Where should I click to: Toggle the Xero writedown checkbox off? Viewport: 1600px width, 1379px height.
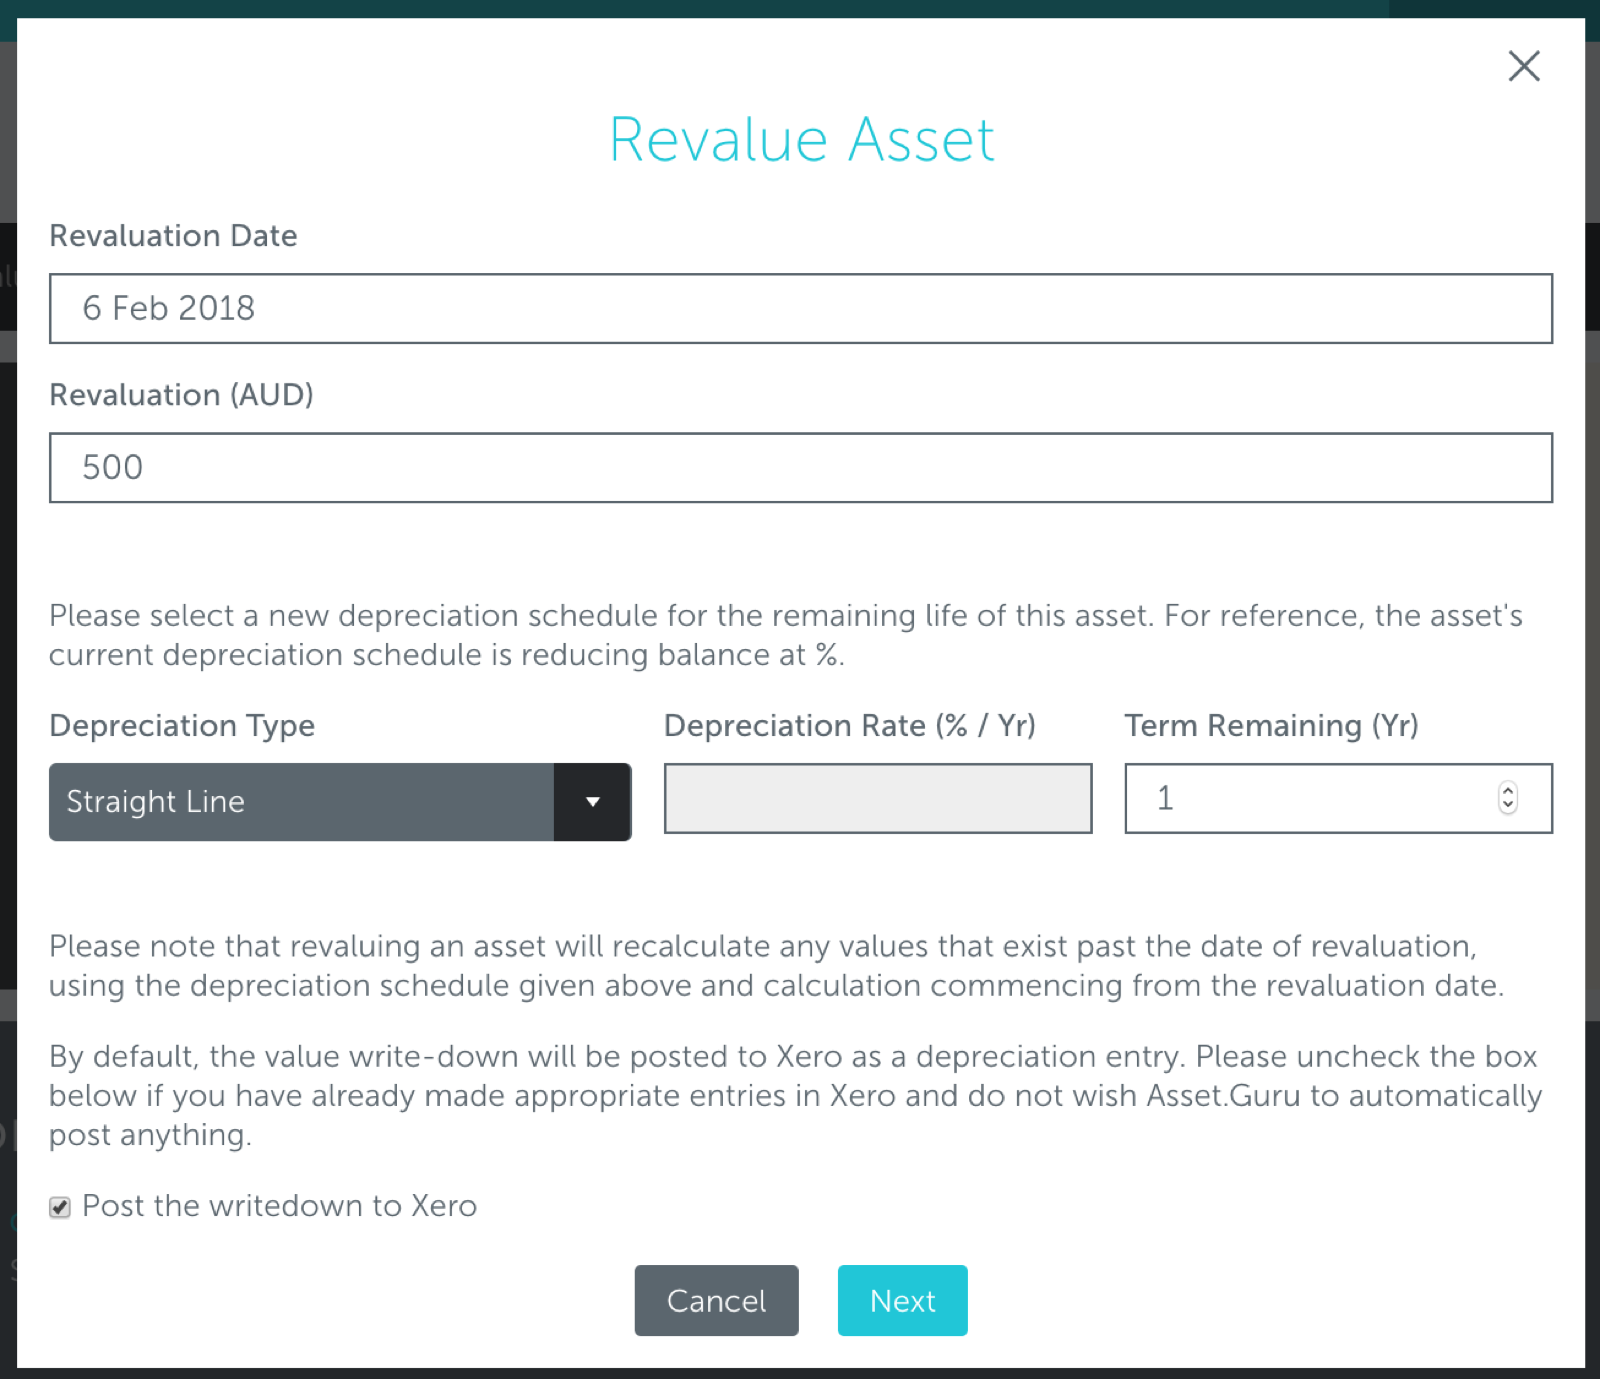pyautogui.click(x=59, y=1206)
